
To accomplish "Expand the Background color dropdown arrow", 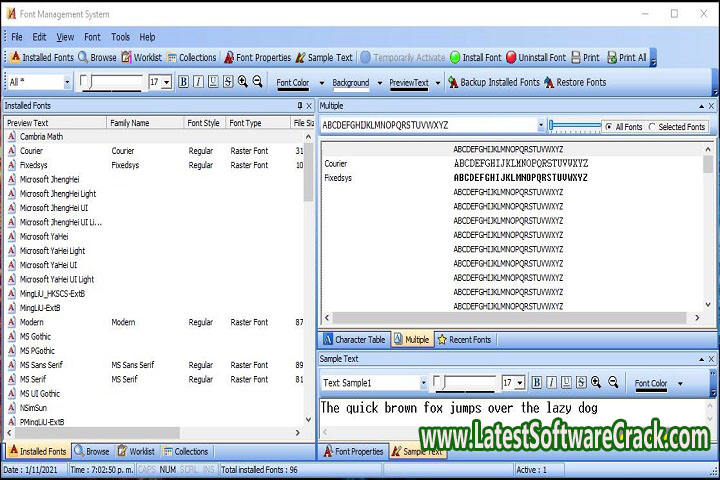I will click(380, 83).
